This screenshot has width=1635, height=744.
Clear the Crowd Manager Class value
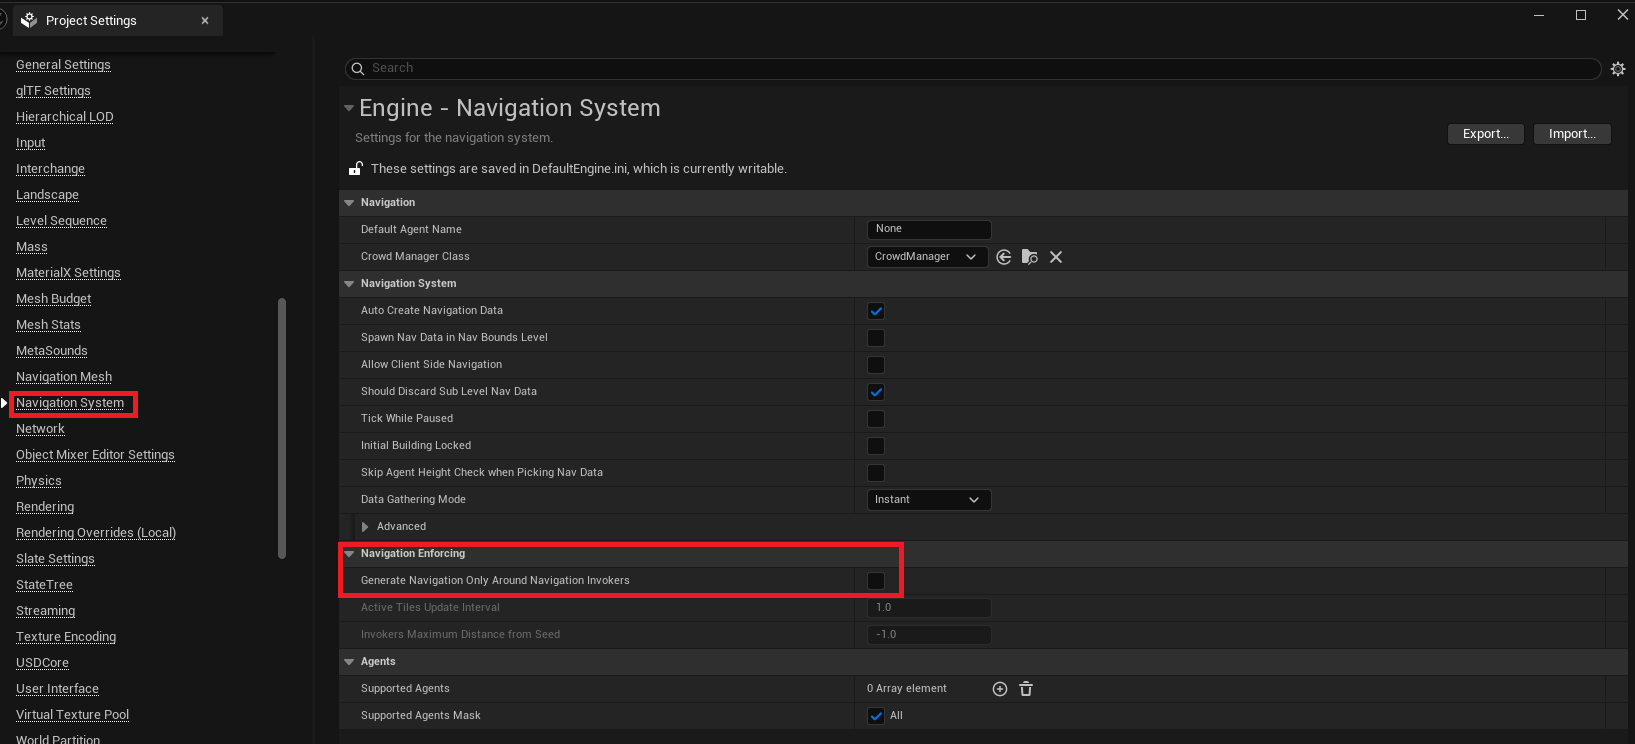1056,257
